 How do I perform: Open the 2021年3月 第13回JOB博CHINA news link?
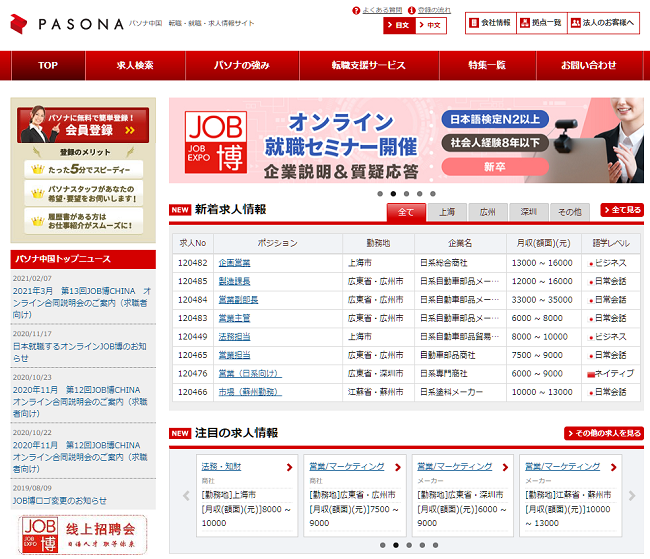point(82,303)
